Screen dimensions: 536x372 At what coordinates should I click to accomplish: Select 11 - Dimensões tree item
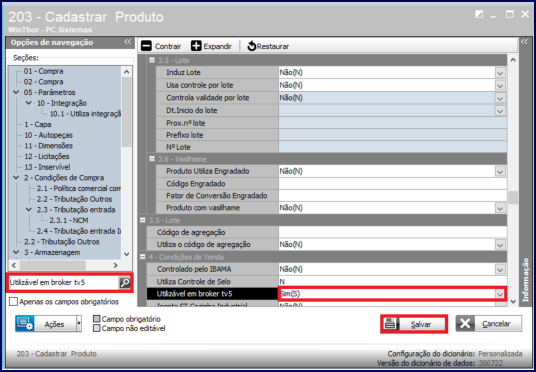48,146
